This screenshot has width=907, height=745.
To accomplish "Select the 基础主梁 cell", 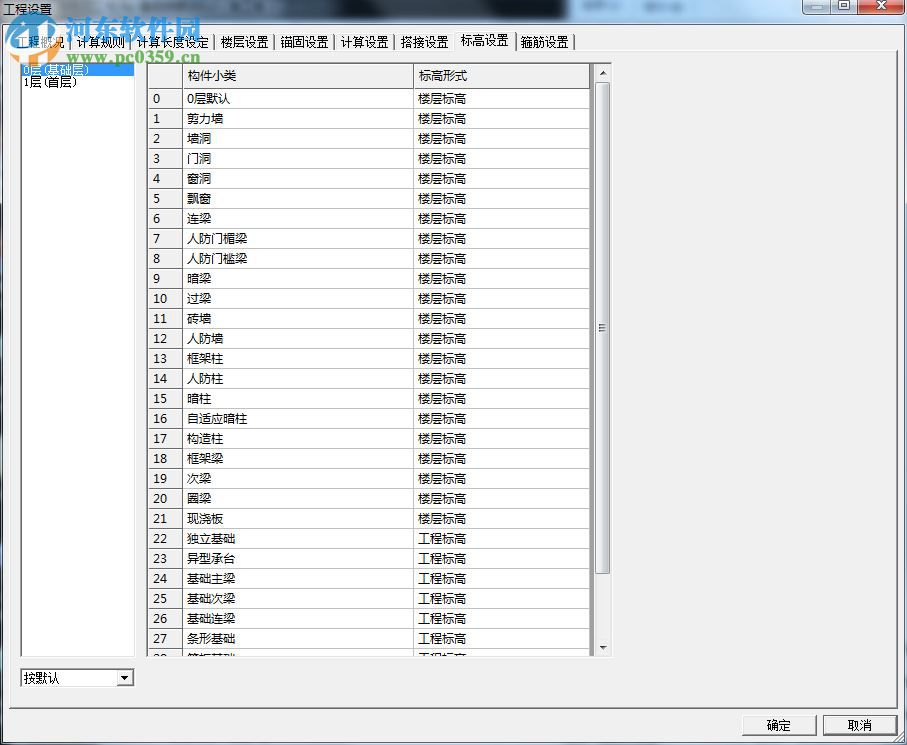I will 298,579.
